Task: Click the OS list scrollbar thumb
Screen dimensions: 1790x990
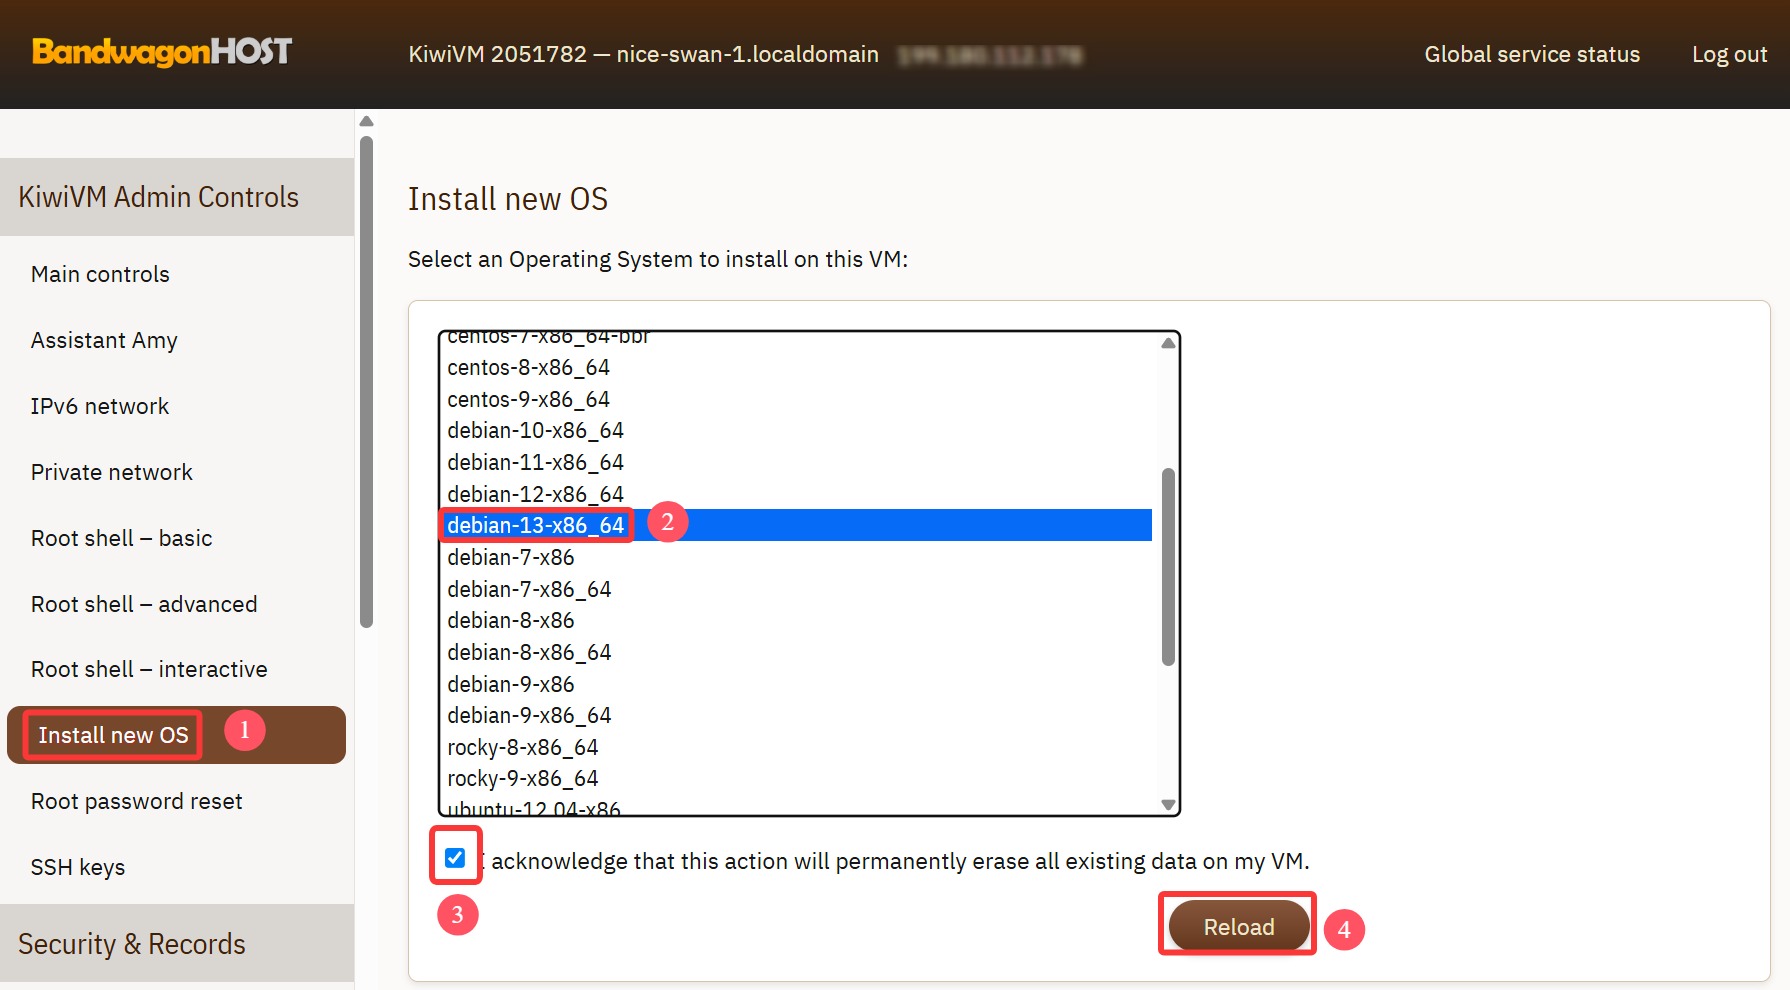Action: [1167, 565]
